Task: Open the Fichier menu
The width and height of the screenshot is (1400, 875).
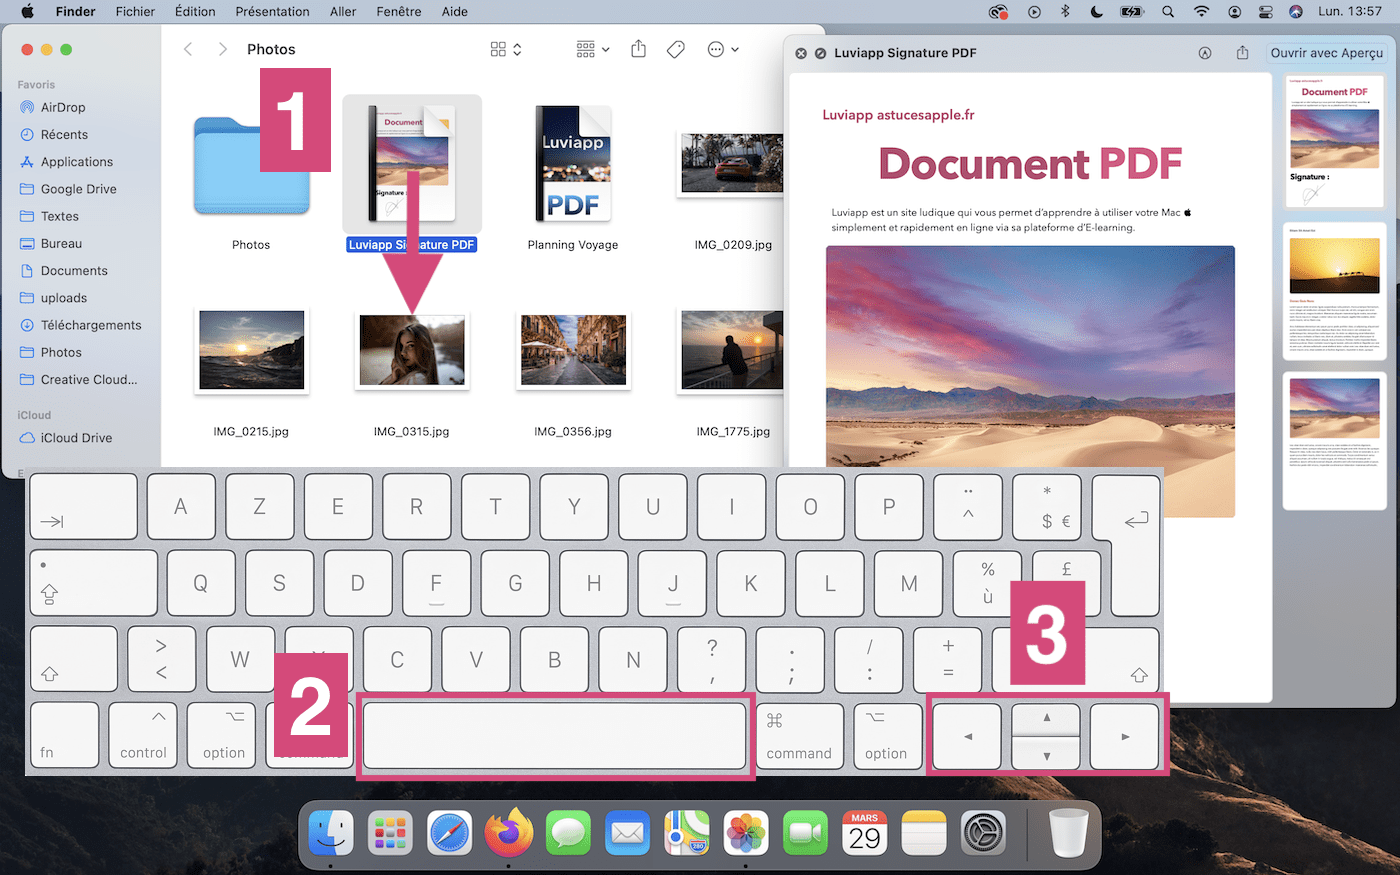Action: click(135, 12)
